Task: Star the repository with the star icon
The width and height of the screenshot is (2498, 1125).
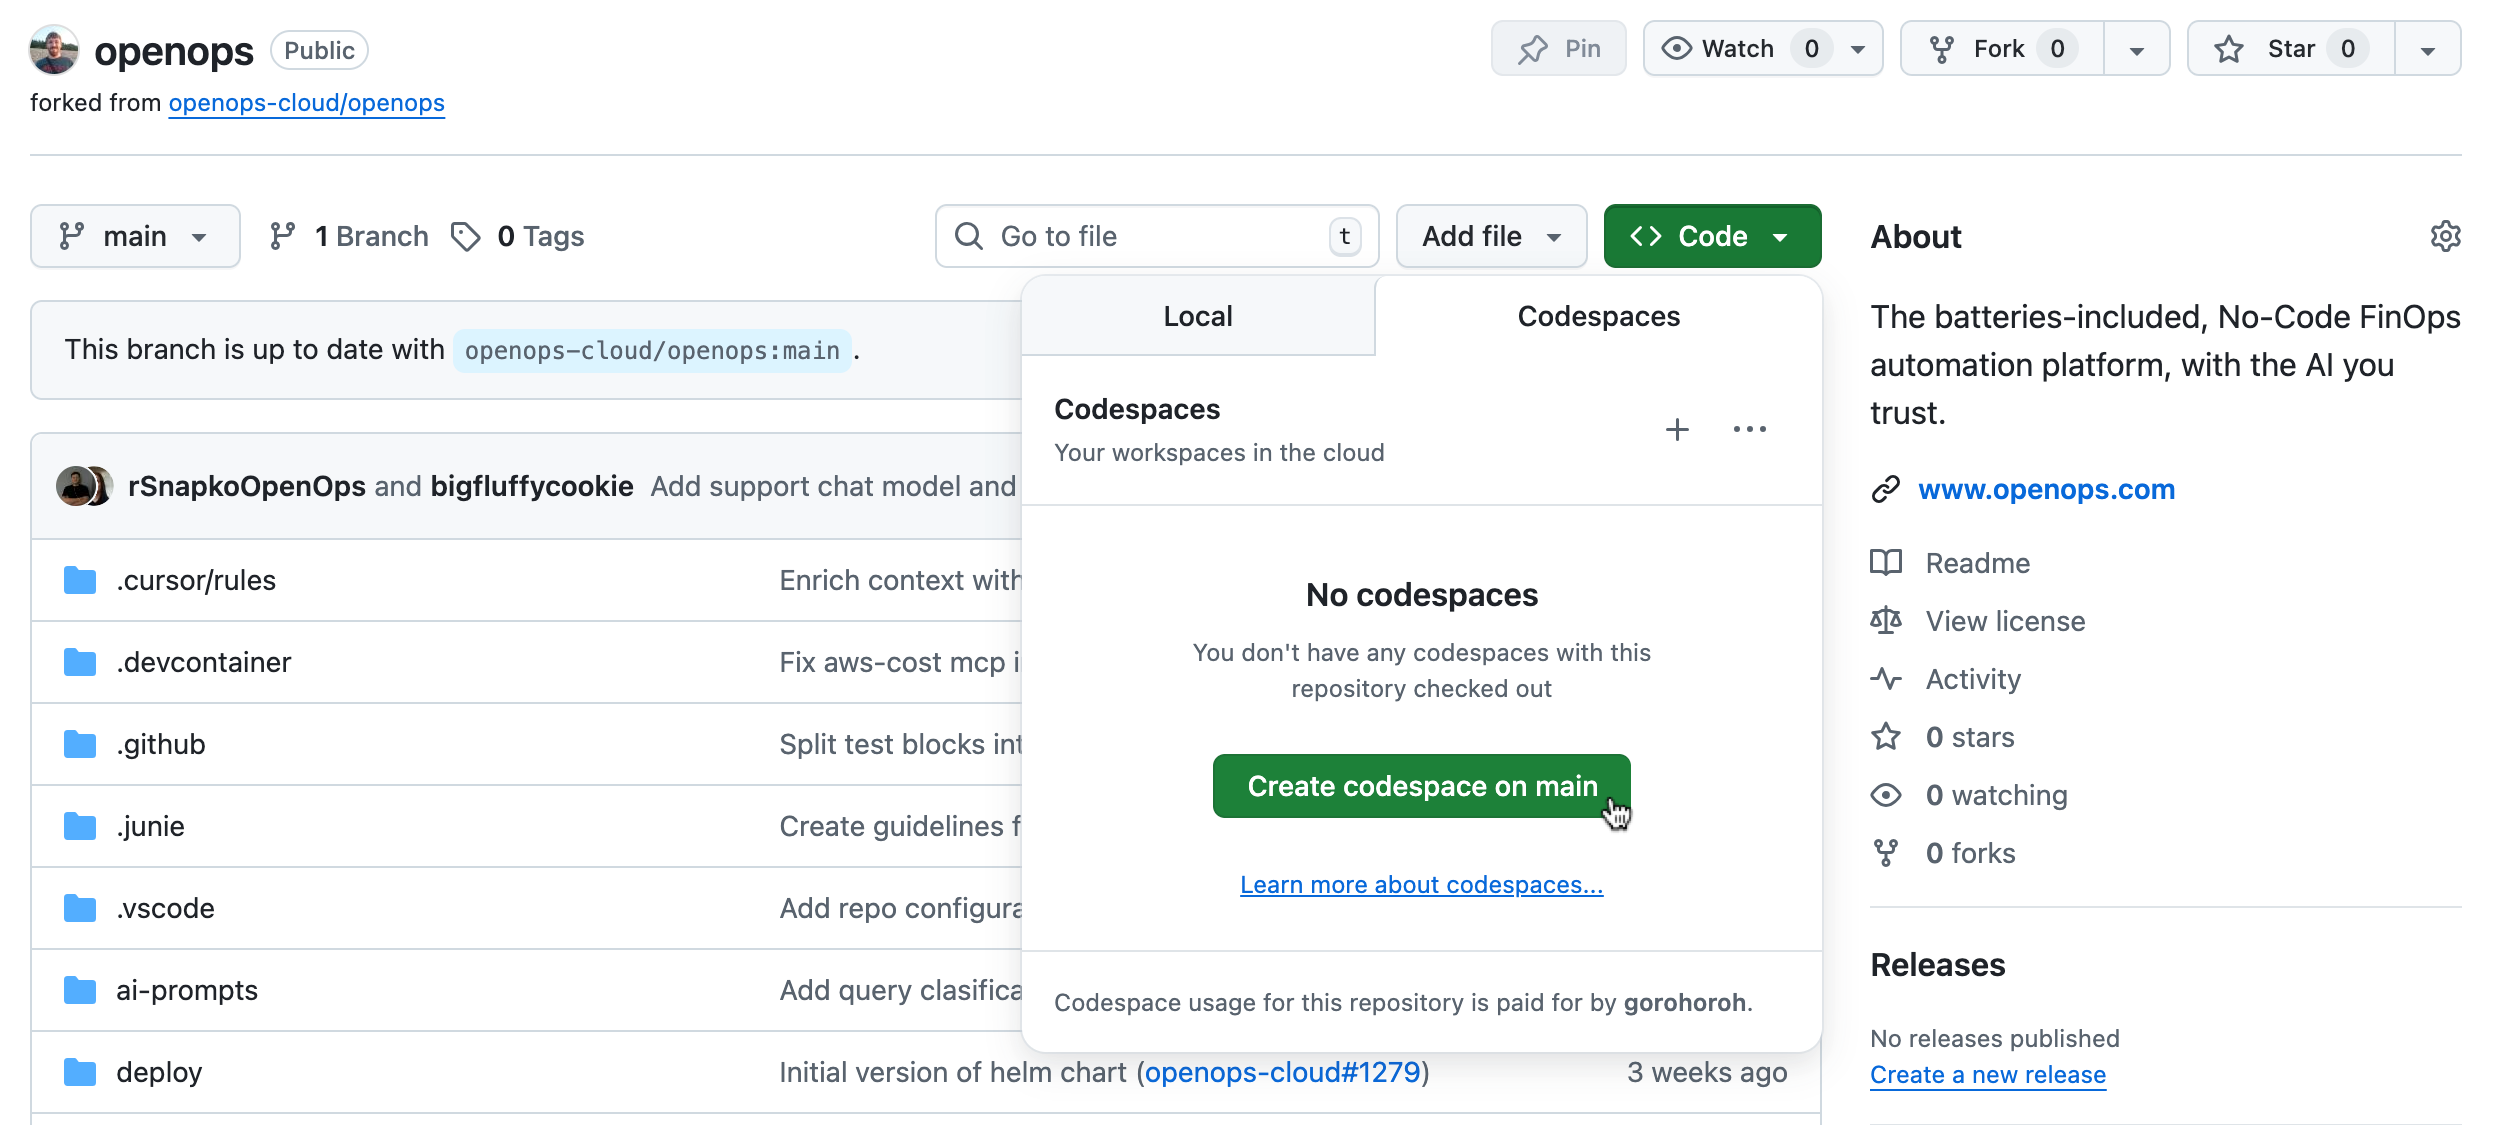Action: click(2229, 47)
